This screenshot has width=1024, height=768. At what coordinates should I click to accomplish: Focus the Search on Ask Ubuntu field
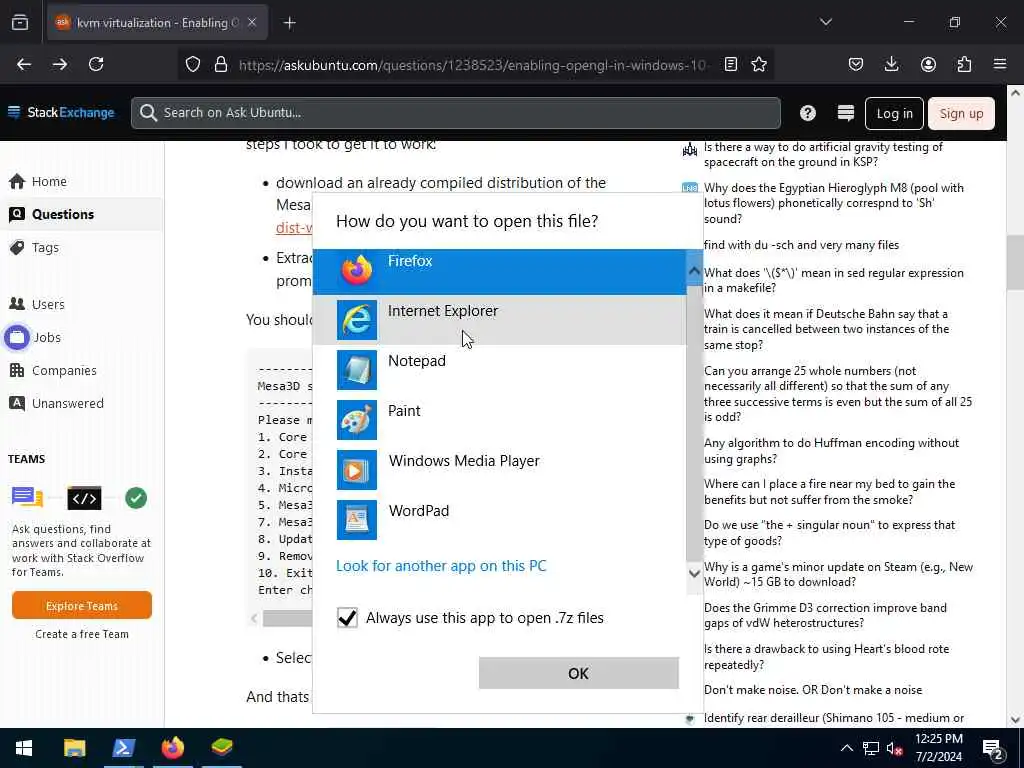pos(455,113)
